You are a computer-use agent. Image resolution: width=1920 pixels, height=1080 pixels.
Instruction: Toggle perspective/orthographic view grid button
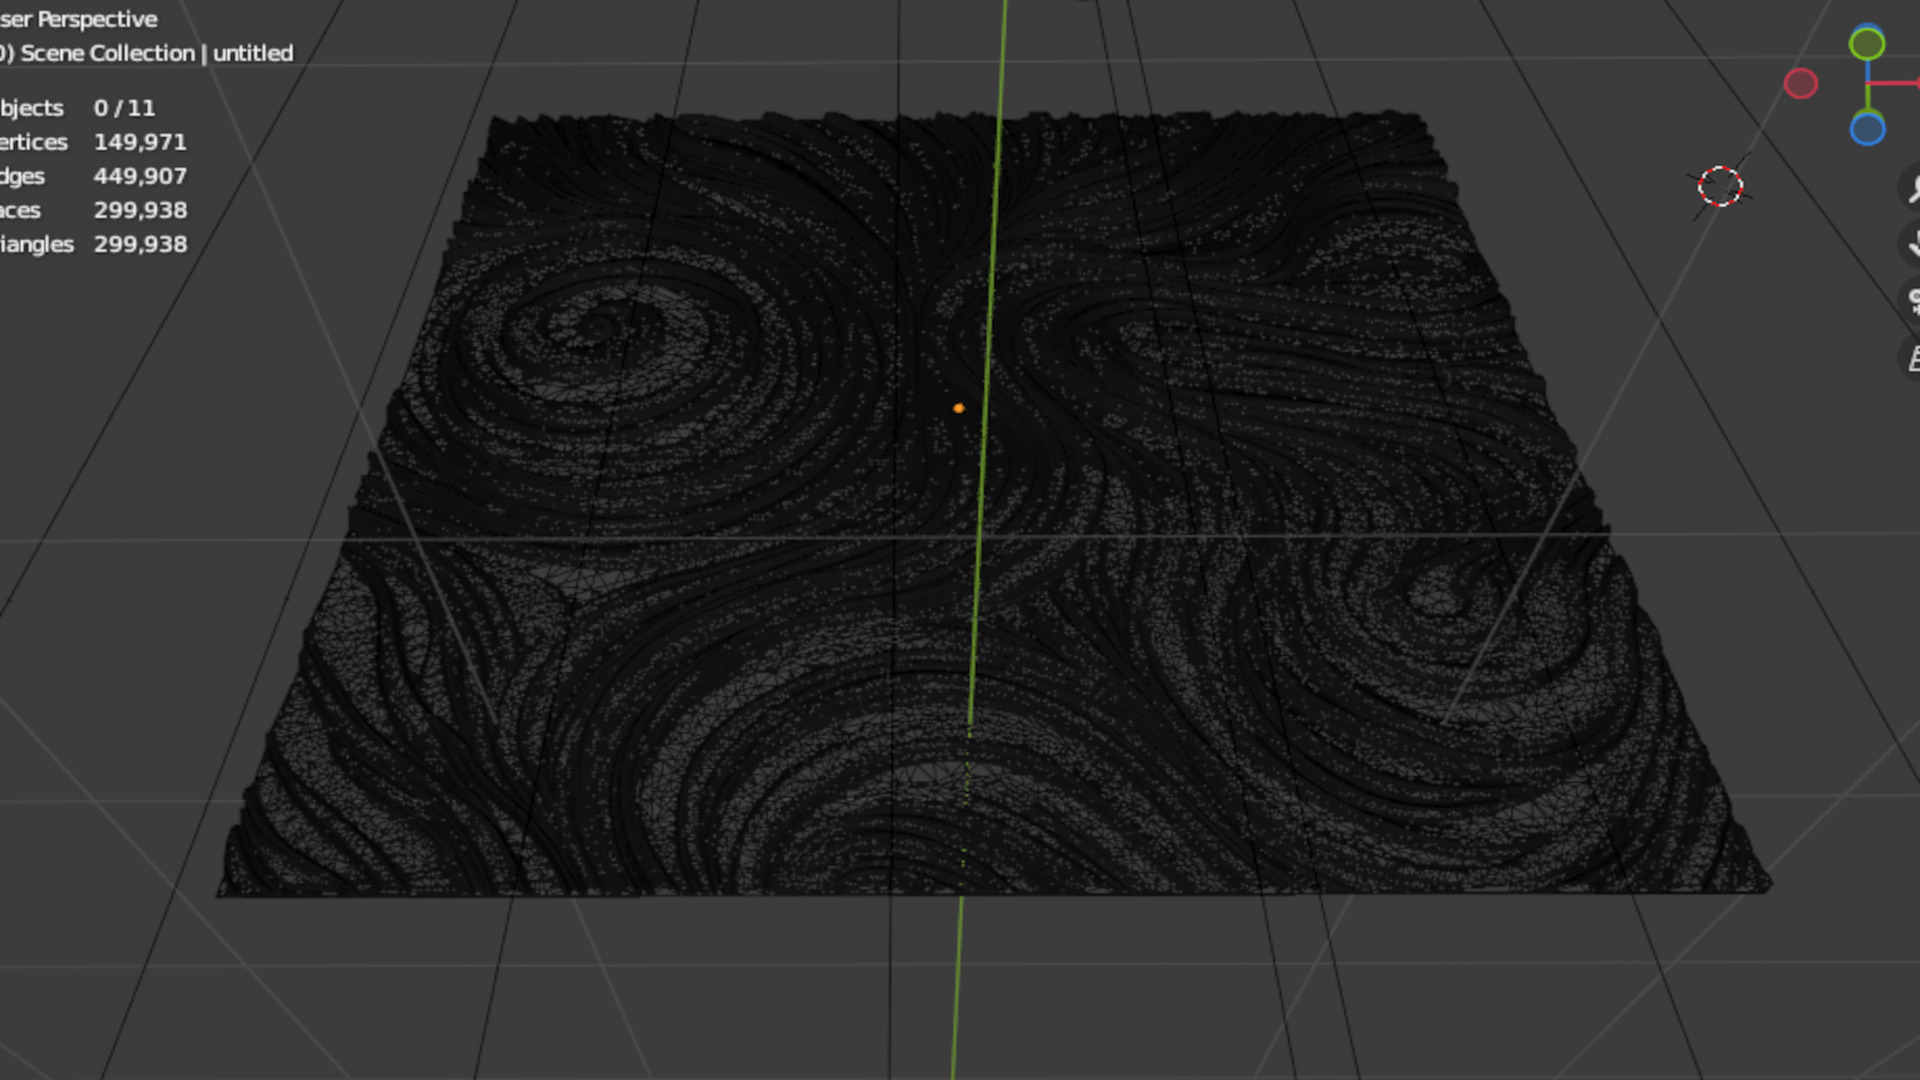(x=1912, y=357)
